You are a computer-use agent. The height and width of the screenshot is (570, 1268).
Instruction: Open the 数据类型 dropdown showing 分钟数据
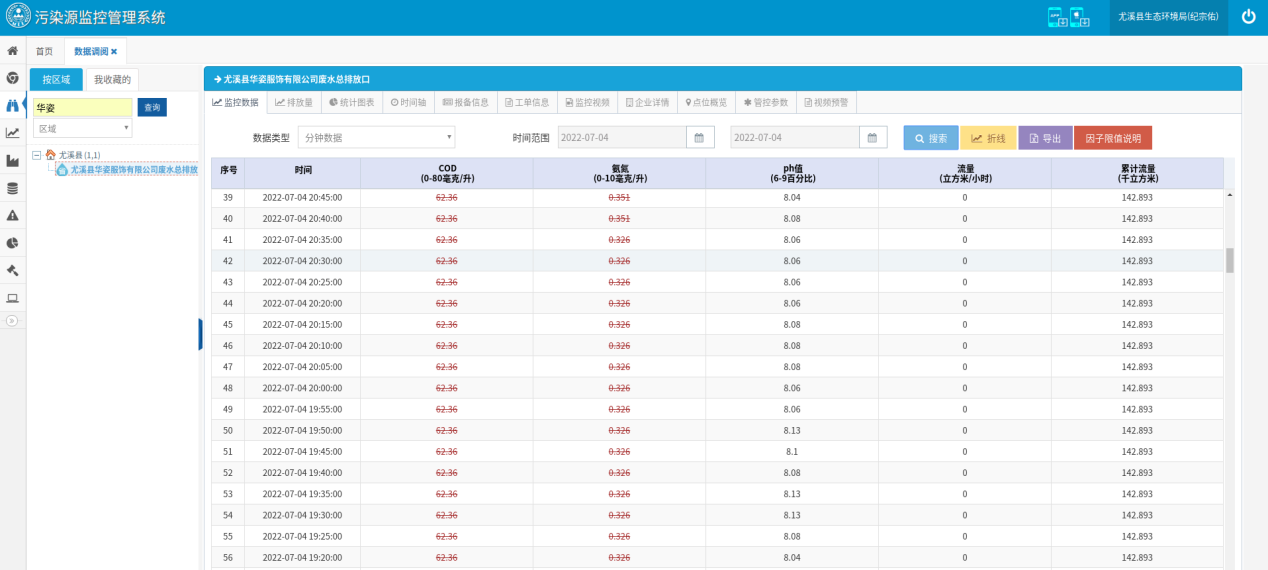click(376, 138)
